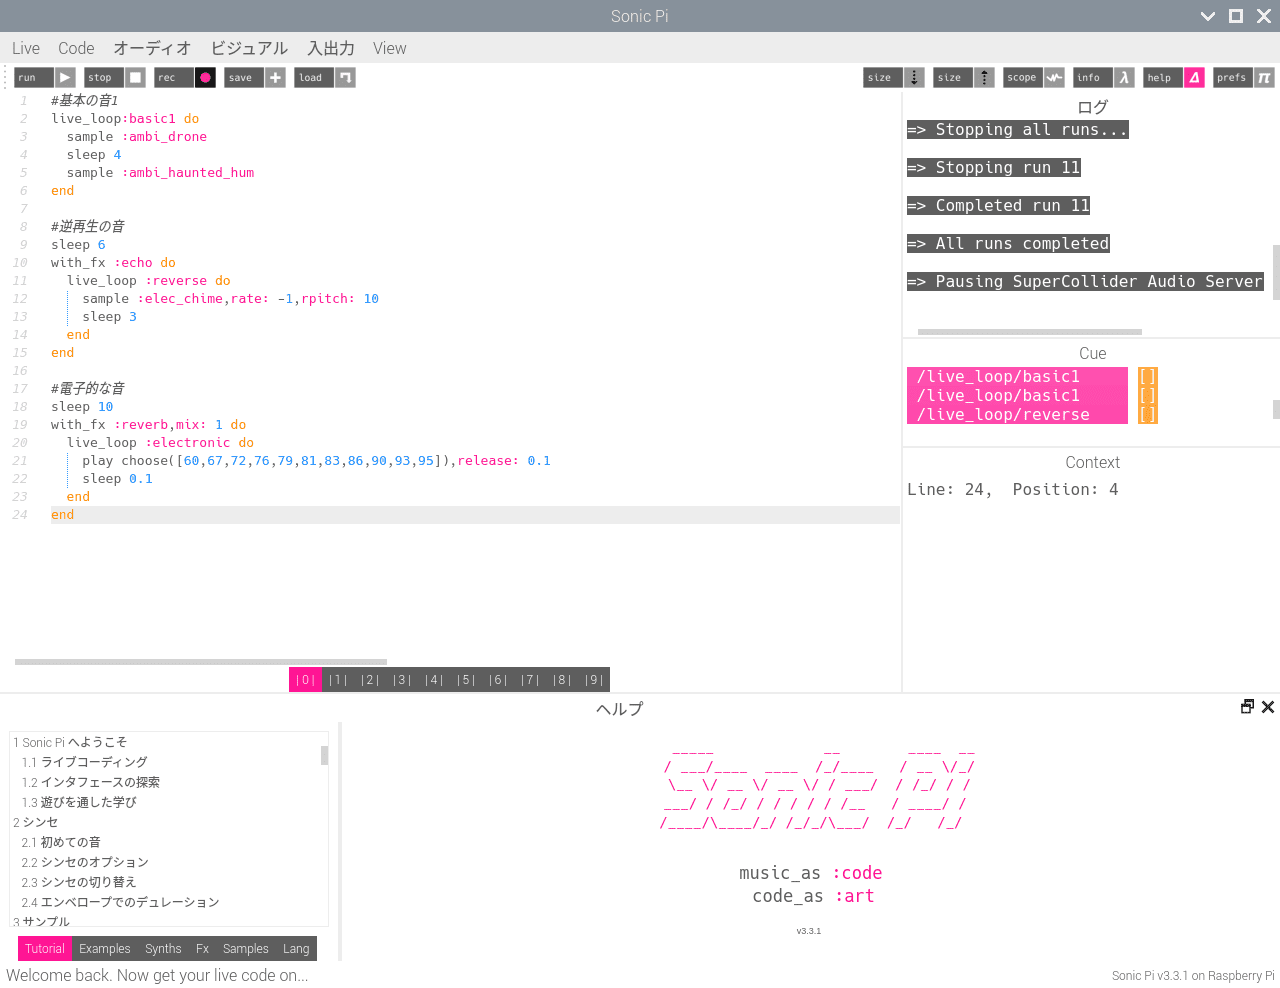Toggle help panel with pink delta icon
Viewport: 1280px width, 988px height.
1194,77
